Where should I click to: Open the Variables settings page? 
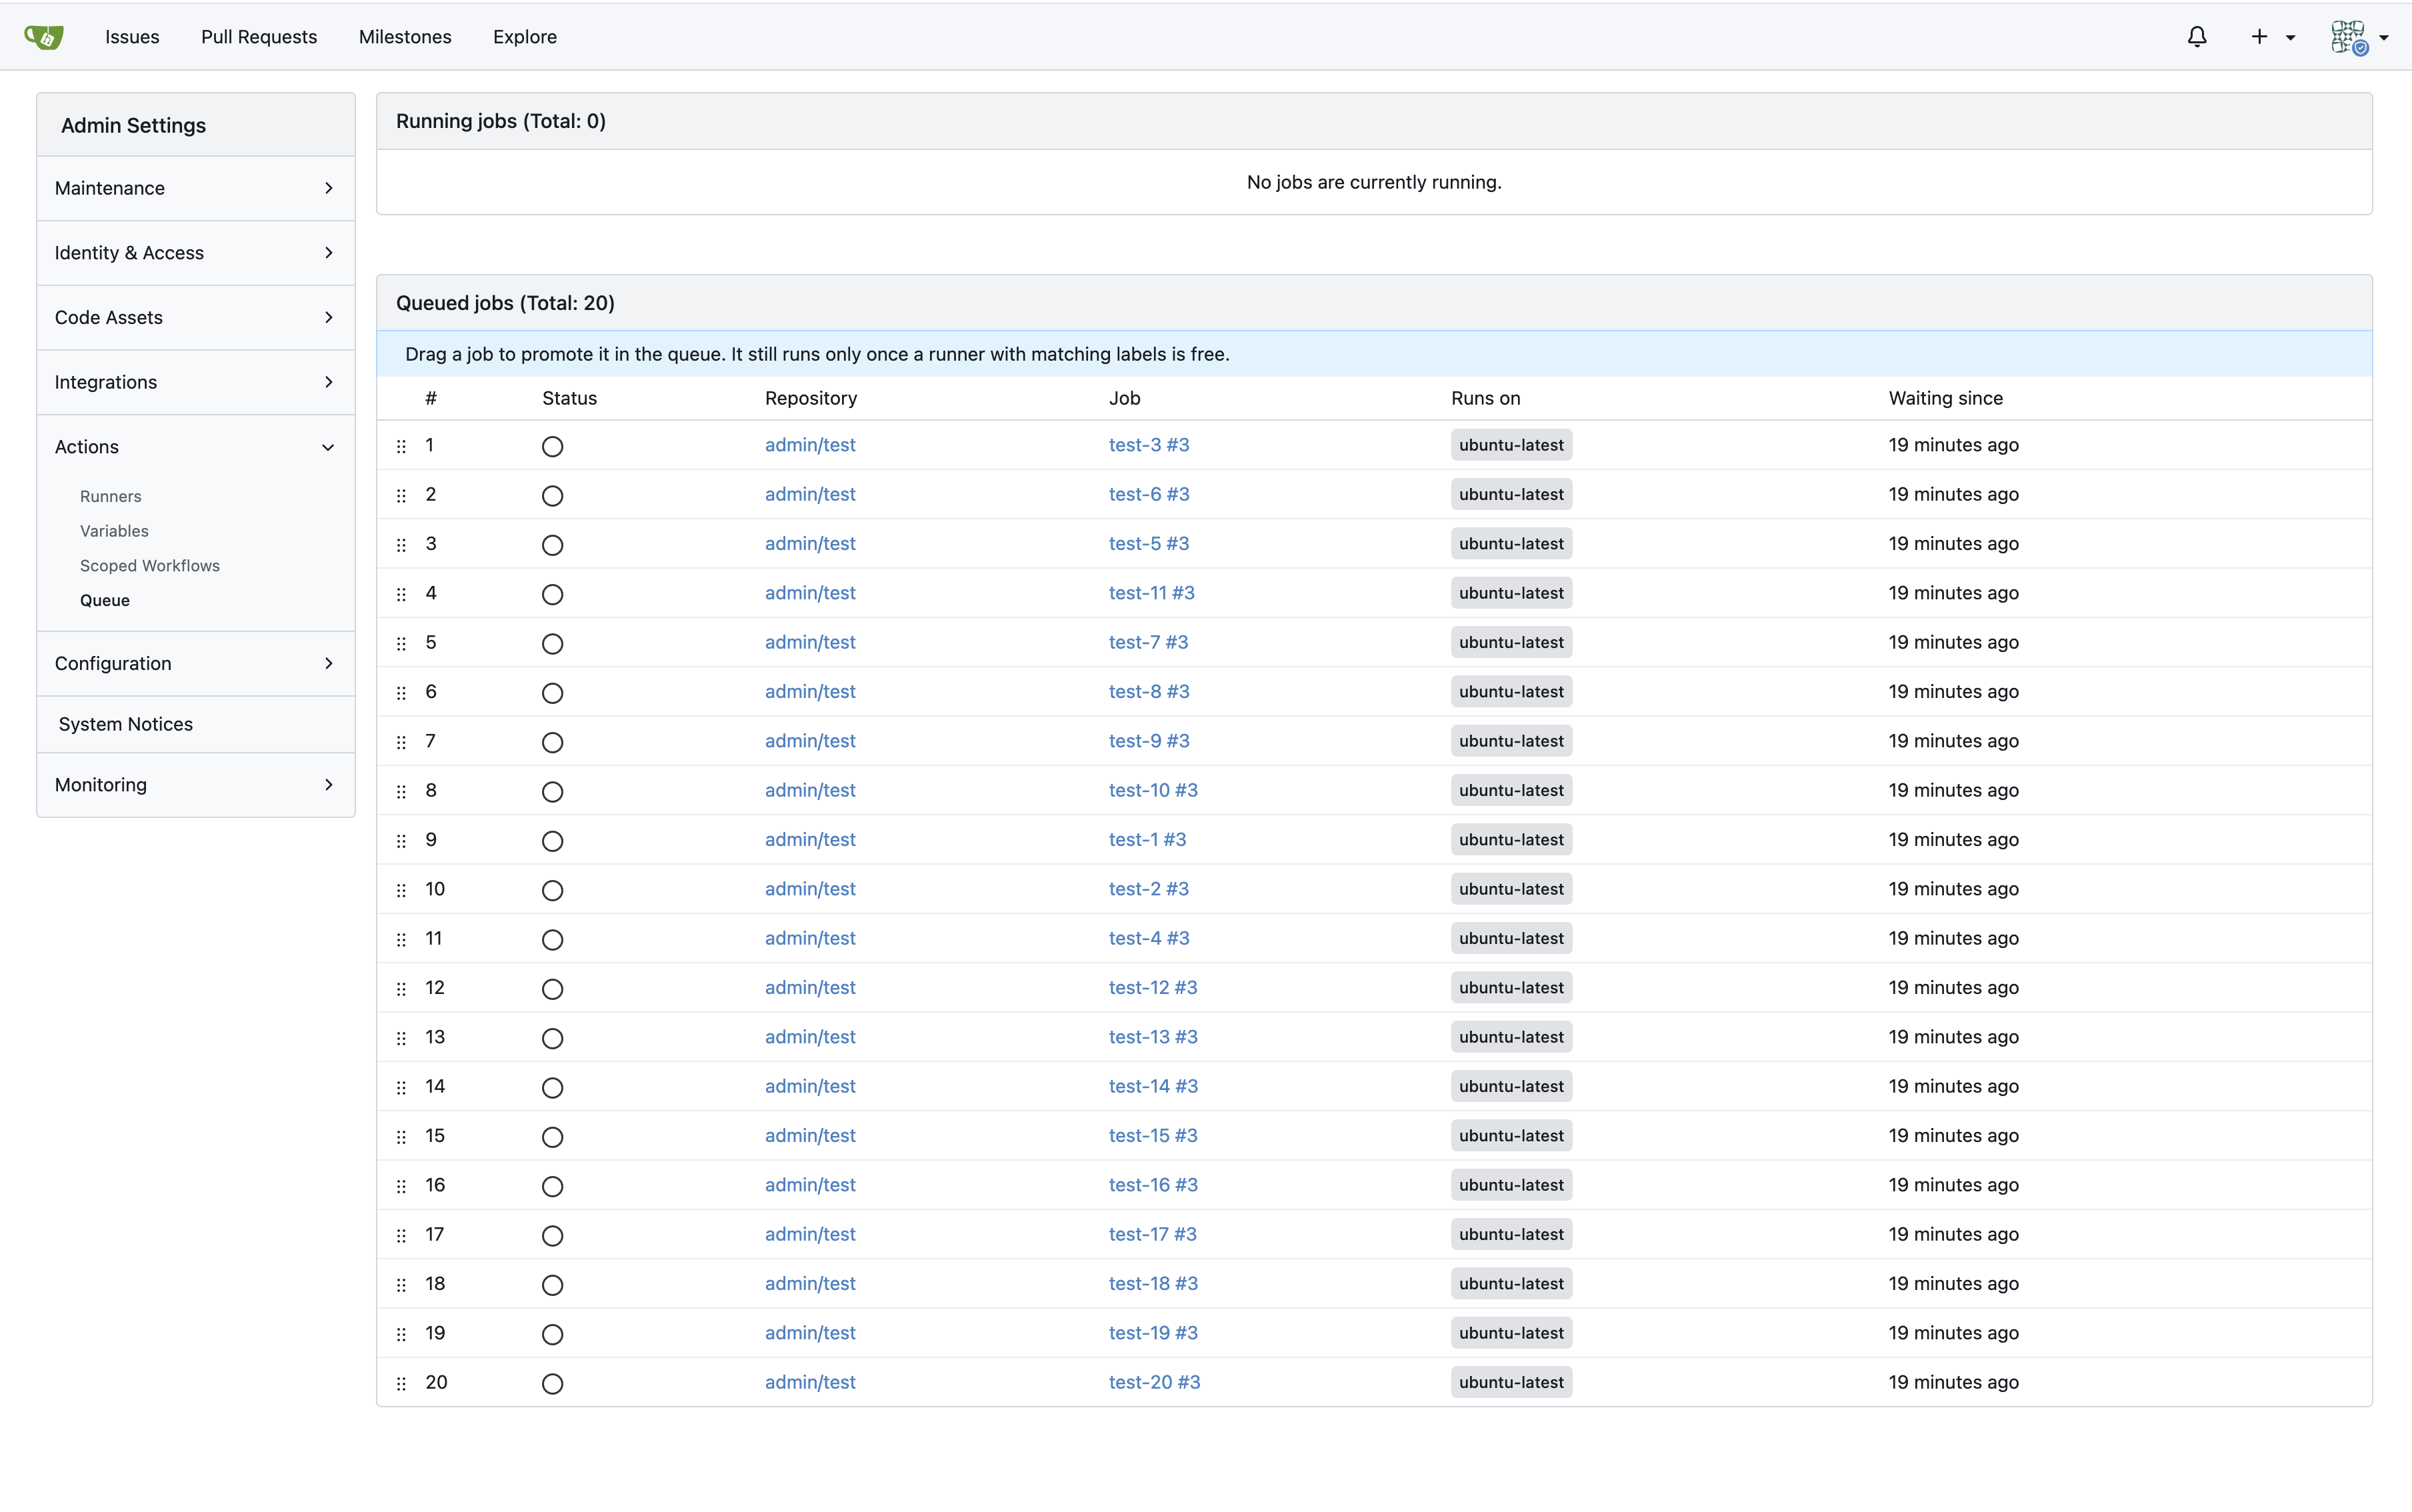click(114, 531)
